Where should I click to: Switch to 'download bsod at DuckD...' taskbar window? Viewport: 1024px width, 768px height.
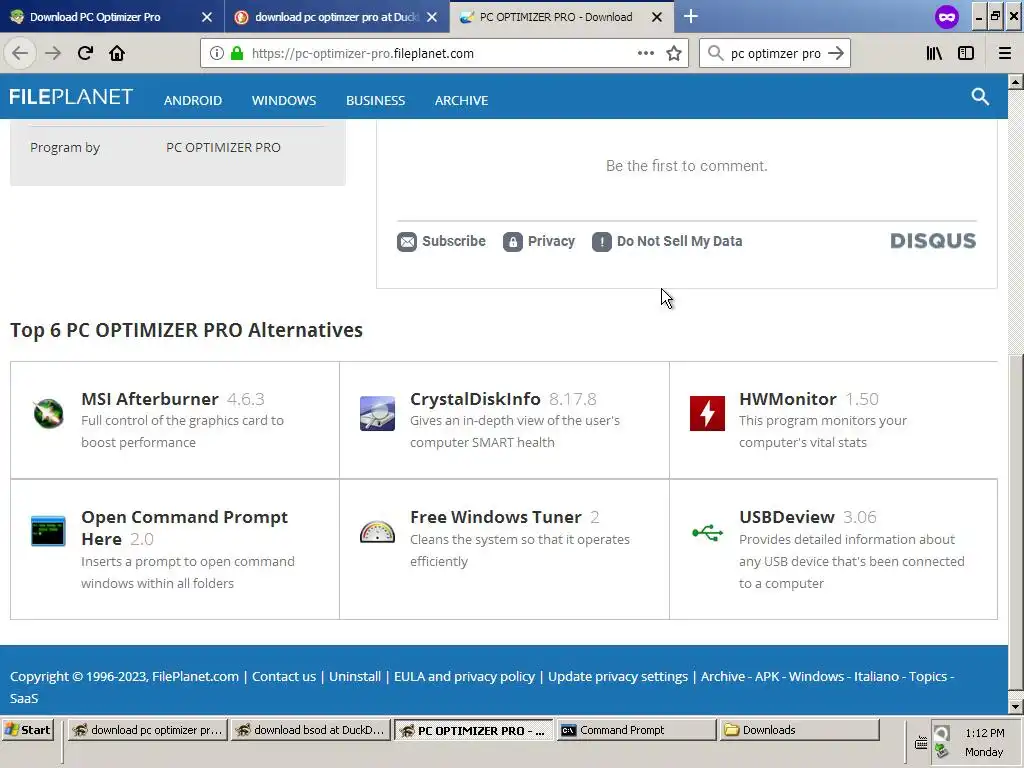311,730
